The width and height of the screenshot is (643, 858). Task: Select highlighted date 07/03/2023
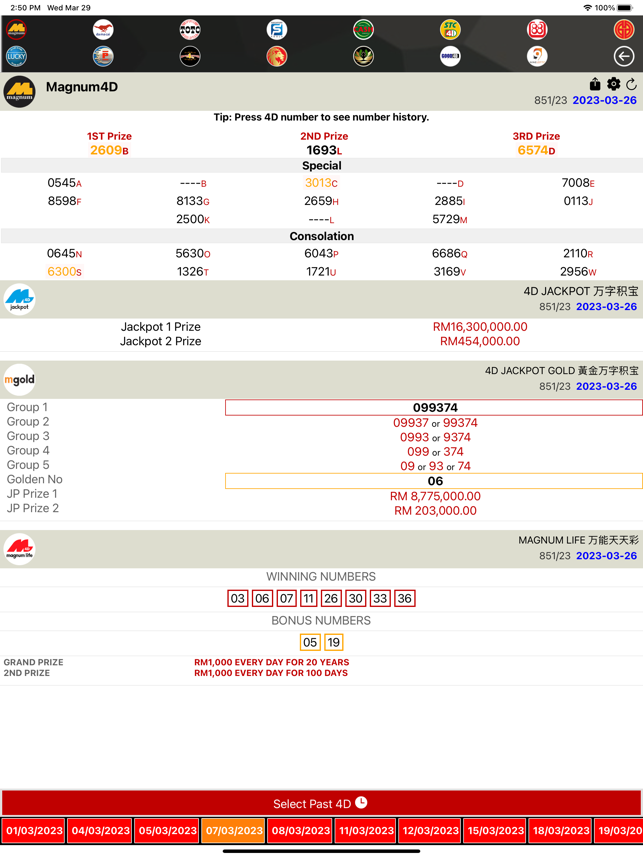pos(234,831)
